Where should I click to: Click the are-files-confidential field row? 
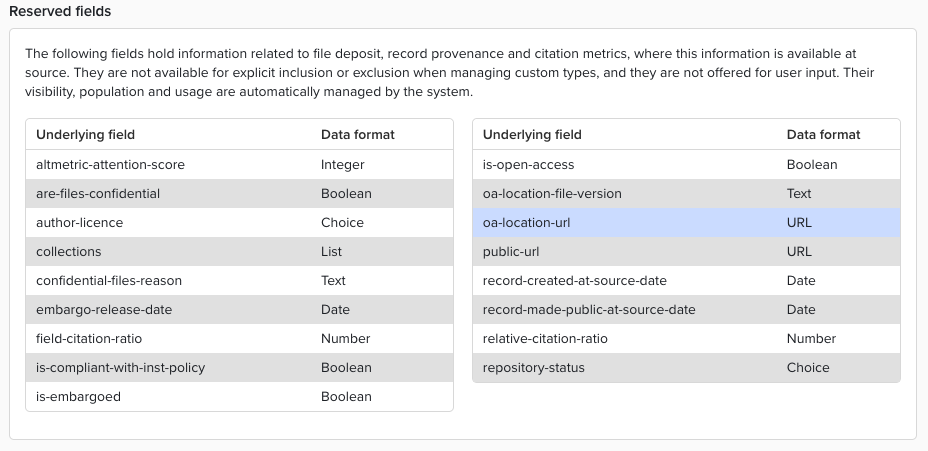tap(98, 194)
